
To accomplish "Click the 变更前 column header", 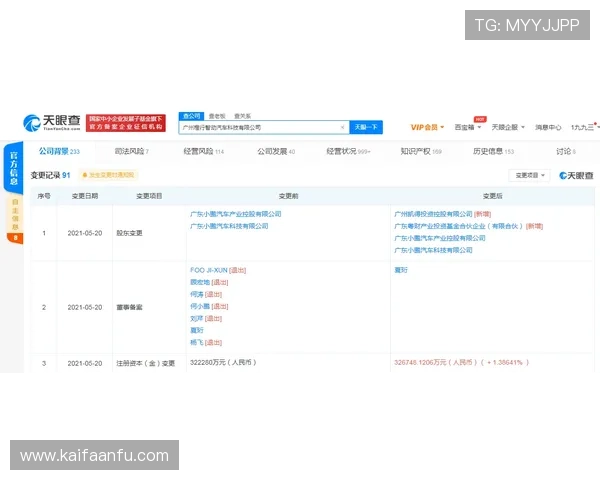I will (x=288, y=196).
